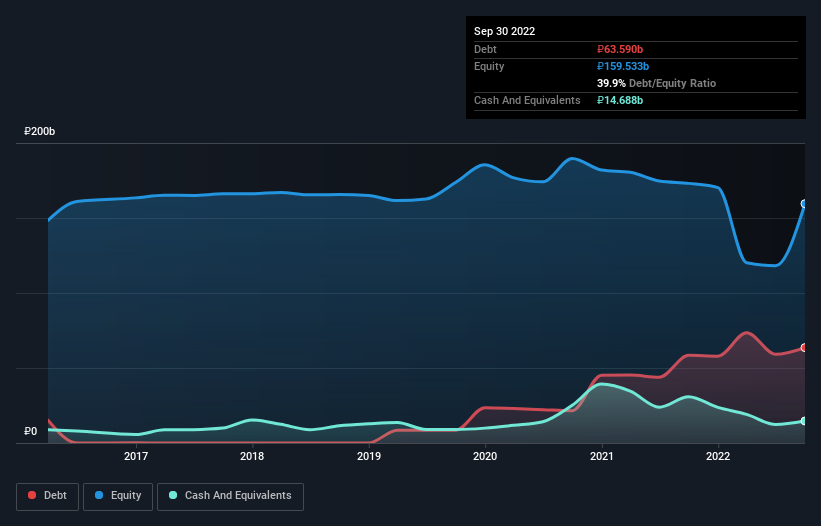The image size is (821, 526).
Task: Click the 2018 x-axis label
Action: coord(252,456)
